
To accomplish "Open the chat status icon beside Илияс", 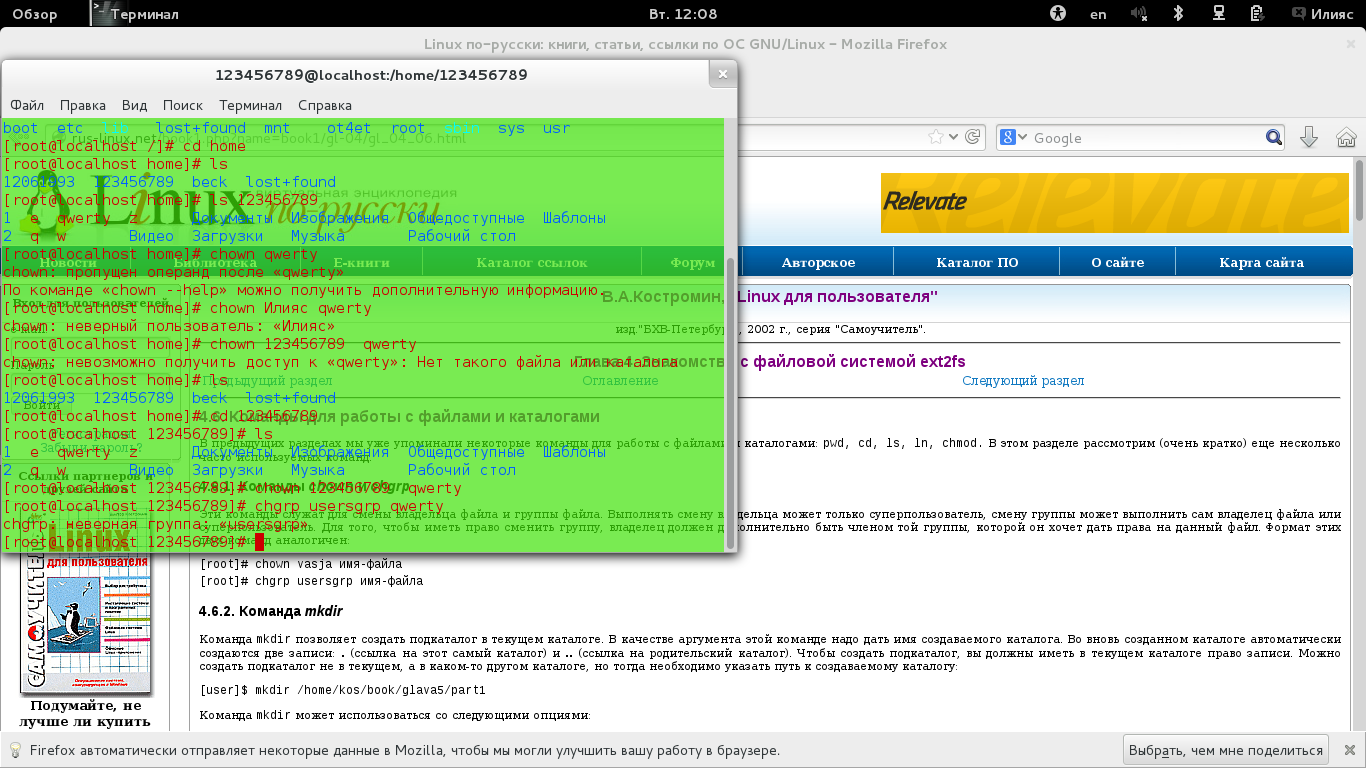I will click(1297, 14).
